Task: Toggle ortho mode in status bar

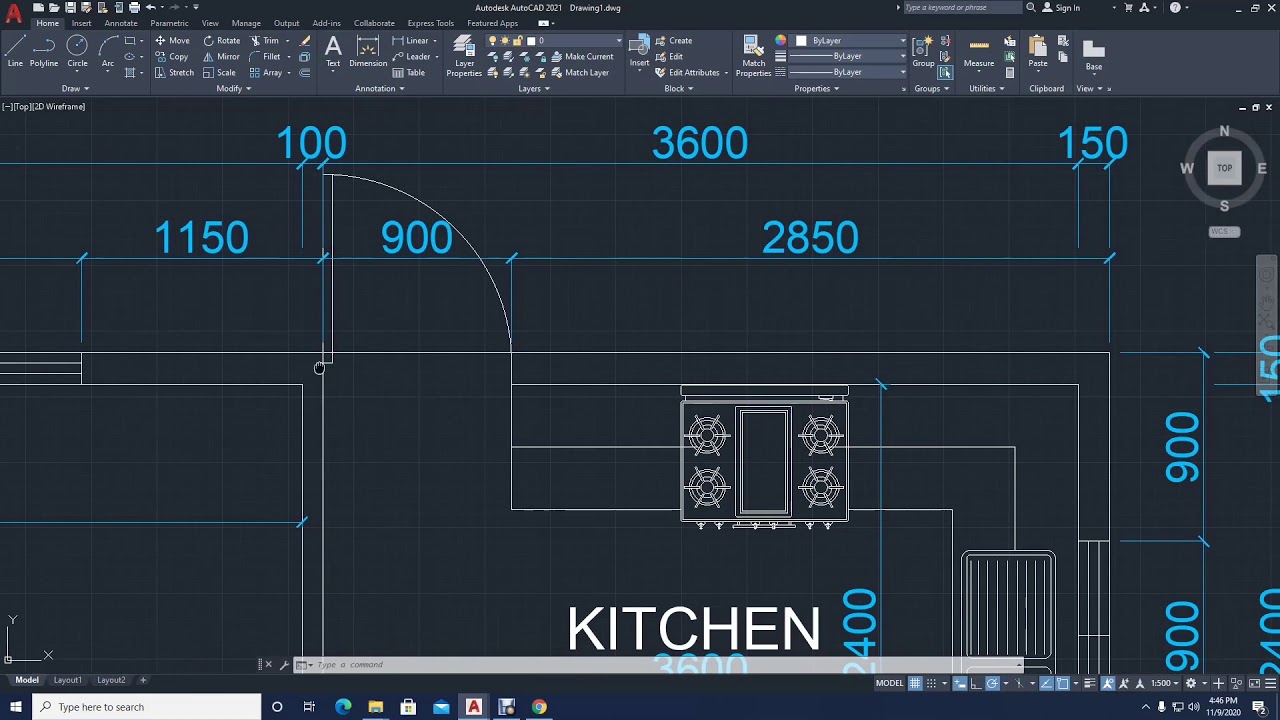Action: coord(976,683)
